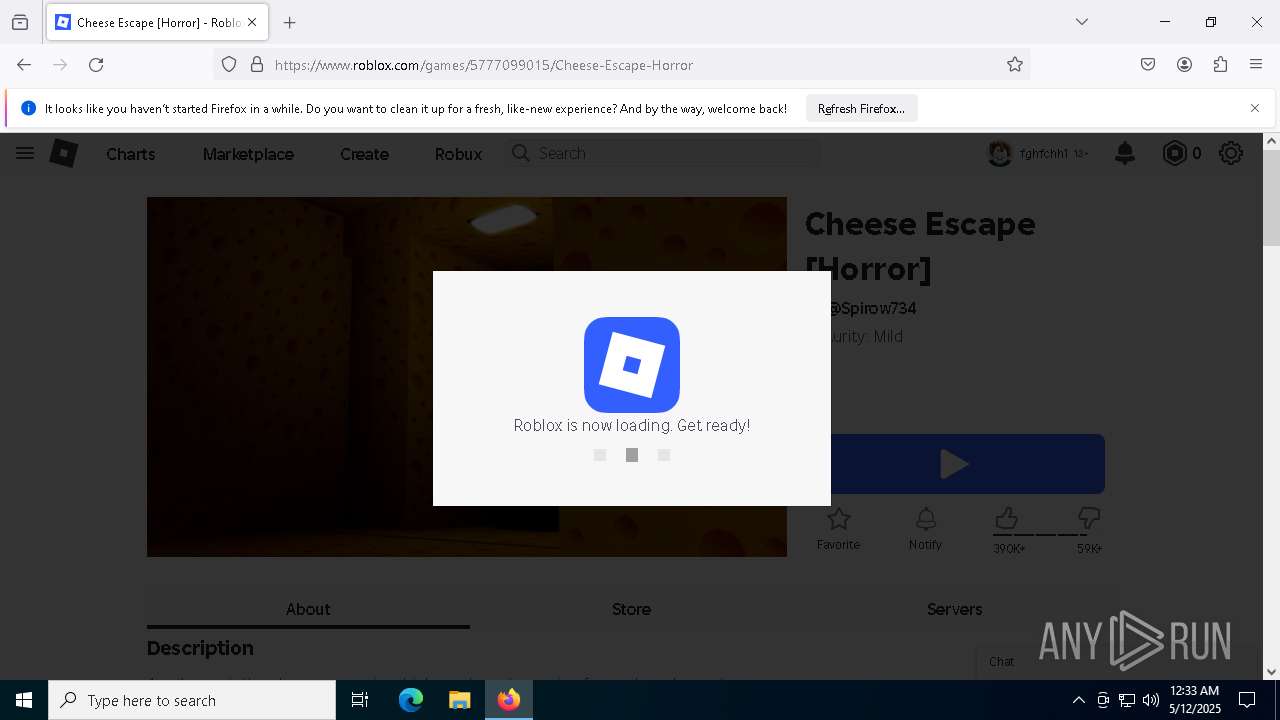Click the Description heading text
The height and width of the screenshot is (720, 1280).
click(x=200, y=648)
